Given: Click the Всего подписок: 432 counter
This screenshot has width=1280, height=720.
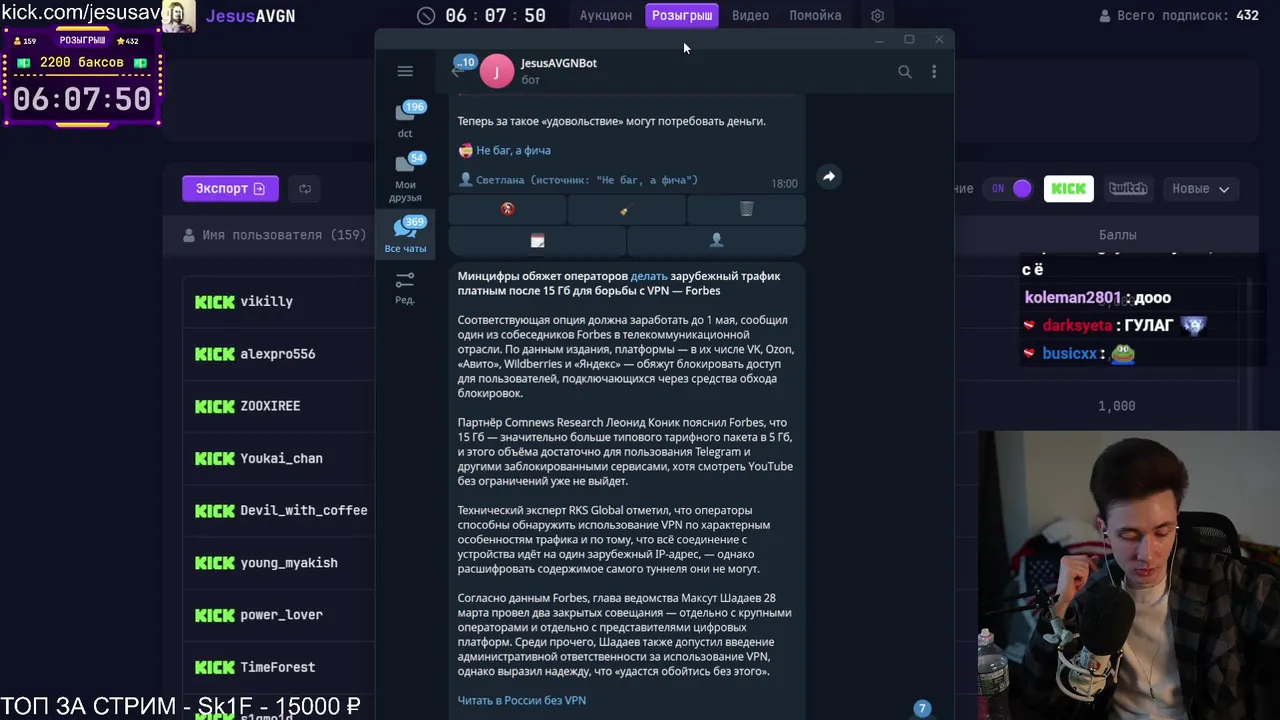Looking at the screenshot, I should (x=1178, y=16).
